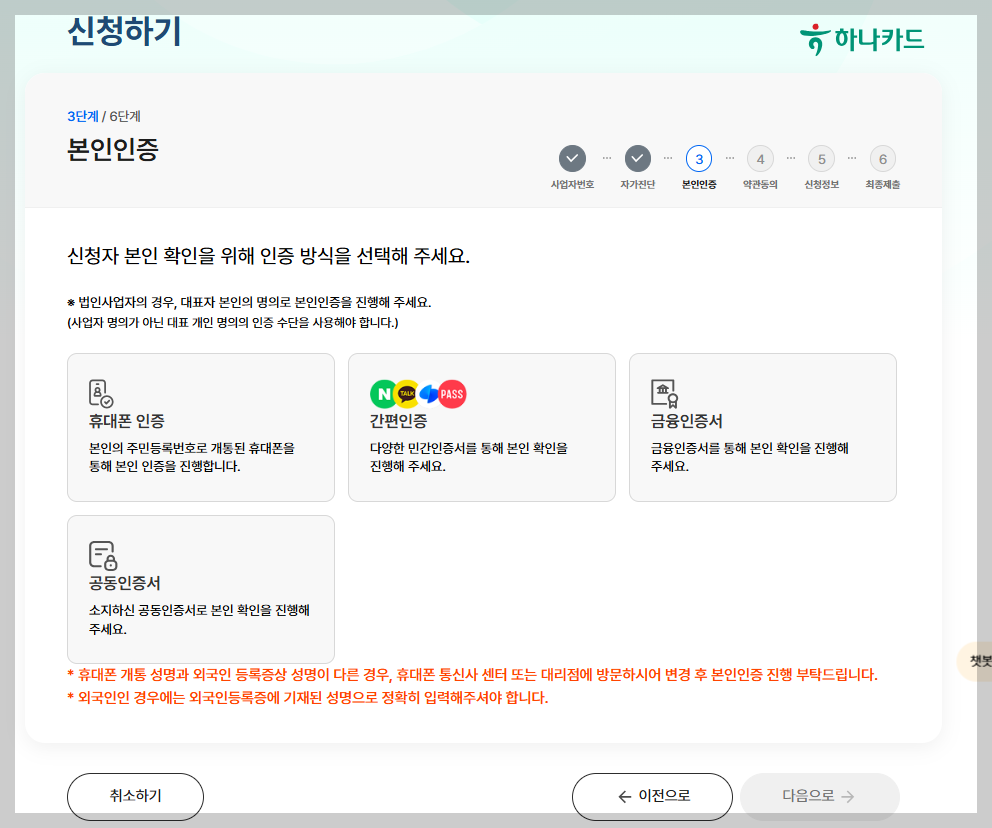Click the 하나카드 logo
The image size is (992, 828).
pos(862,38)
